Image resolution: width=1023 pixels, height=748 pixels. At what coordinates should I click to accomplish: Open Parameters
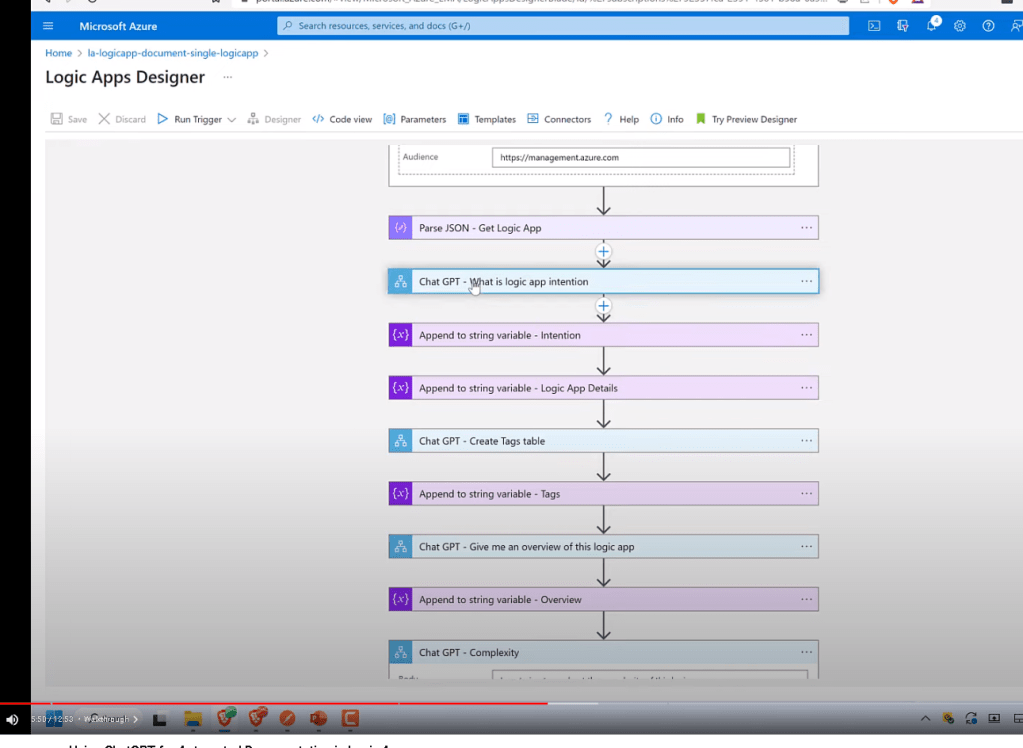415,119
